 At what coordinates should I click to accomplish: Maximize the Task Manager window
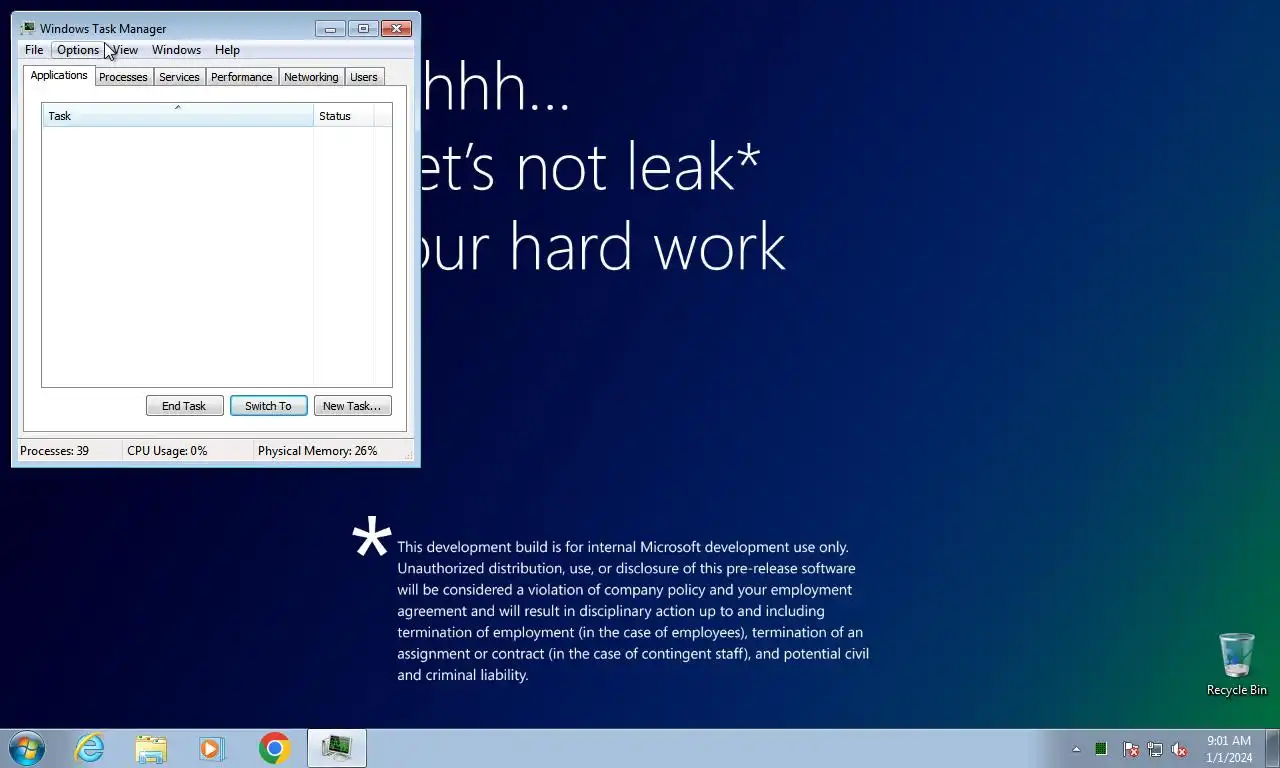tap(363, 28)
